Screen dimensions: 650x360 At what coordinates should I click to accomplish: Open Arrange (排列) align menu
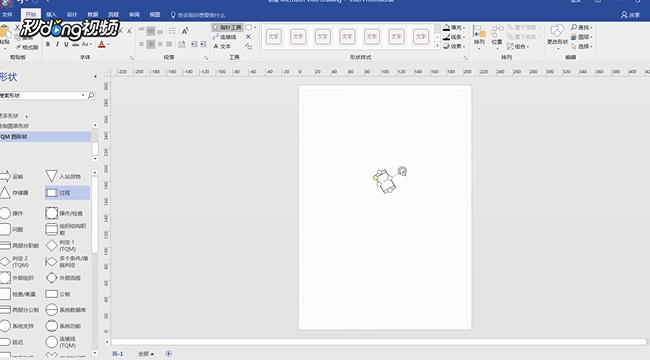click(479, 37)
